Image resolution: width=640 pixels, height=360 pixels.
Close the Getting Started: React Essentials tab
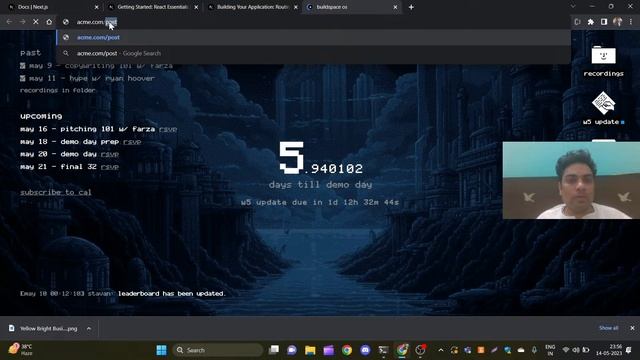click(196, 7)
